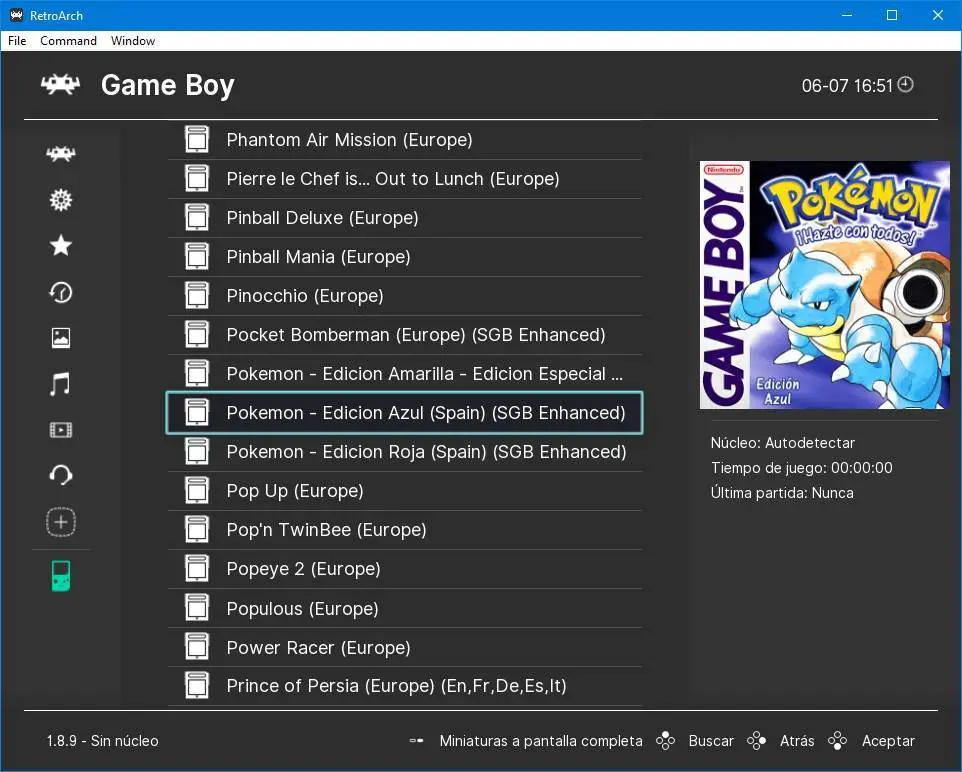The height and width of the screenshot is (772, 962).
Task: Select Popeye 2 (Europe)
Action: pyautogui.click(x=405, y=568)
